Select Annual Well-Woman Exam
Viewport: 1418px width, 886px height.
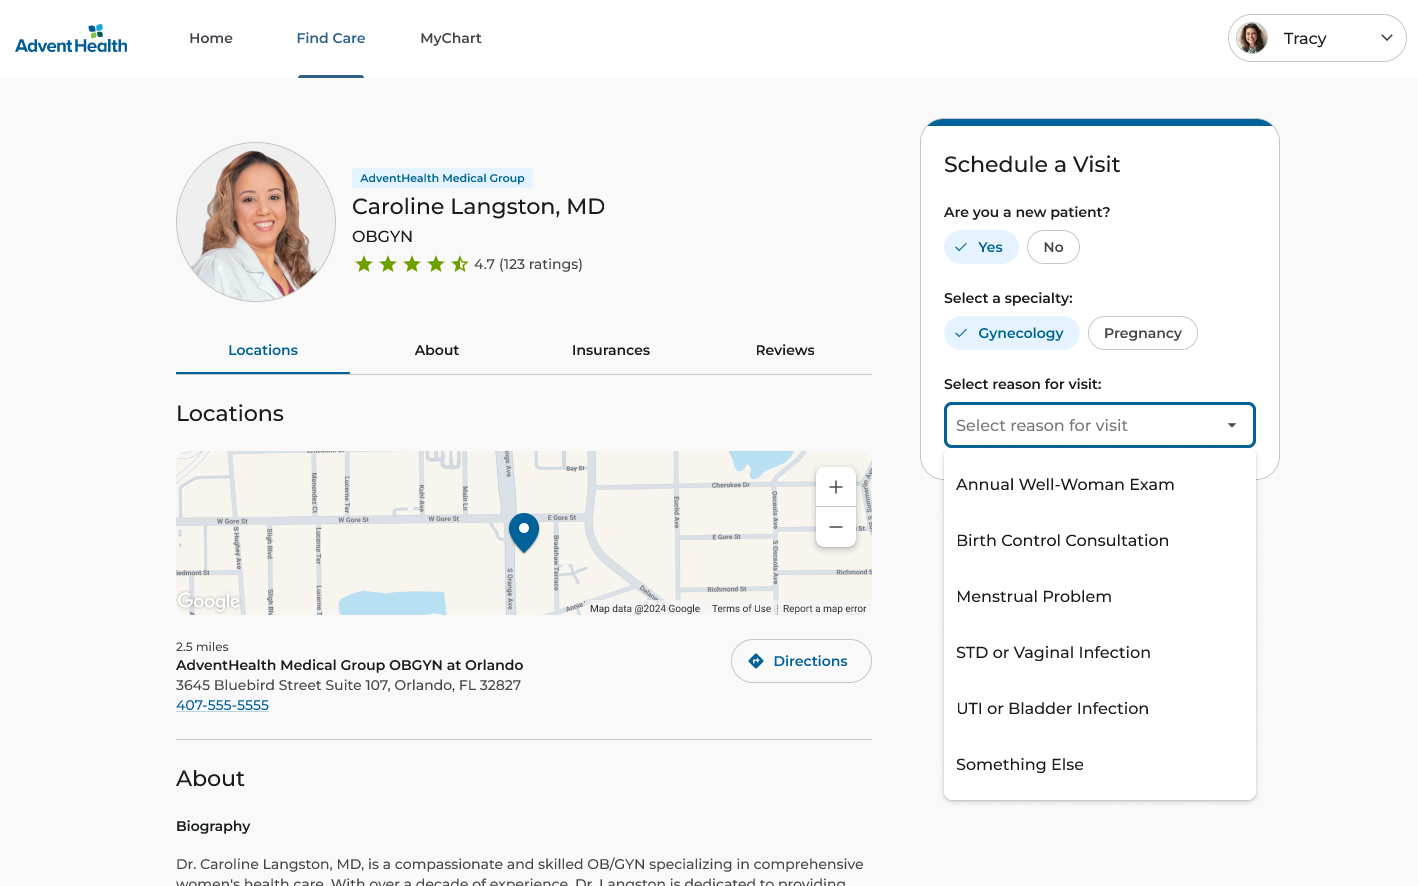tap(1100, 484)
